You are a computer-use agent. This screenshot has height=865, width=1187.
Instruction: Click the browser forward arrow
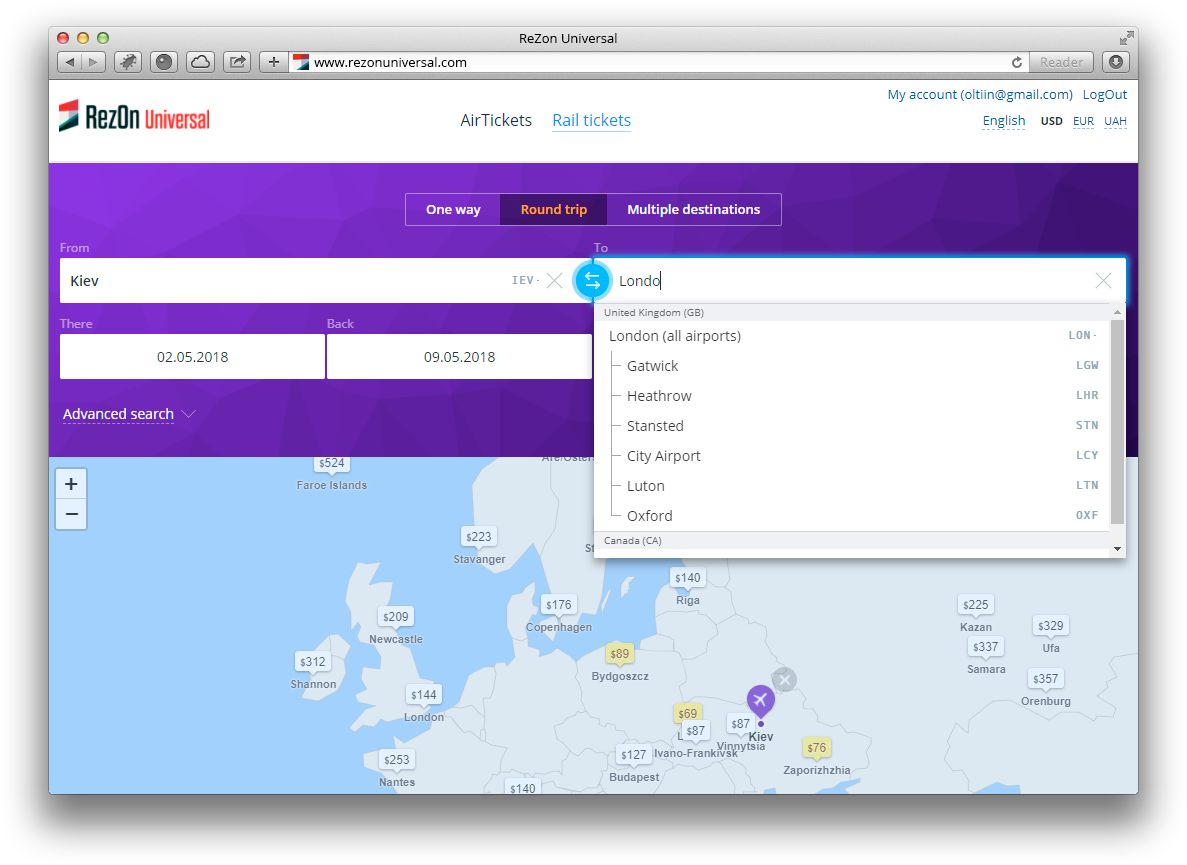click(93, 62)
